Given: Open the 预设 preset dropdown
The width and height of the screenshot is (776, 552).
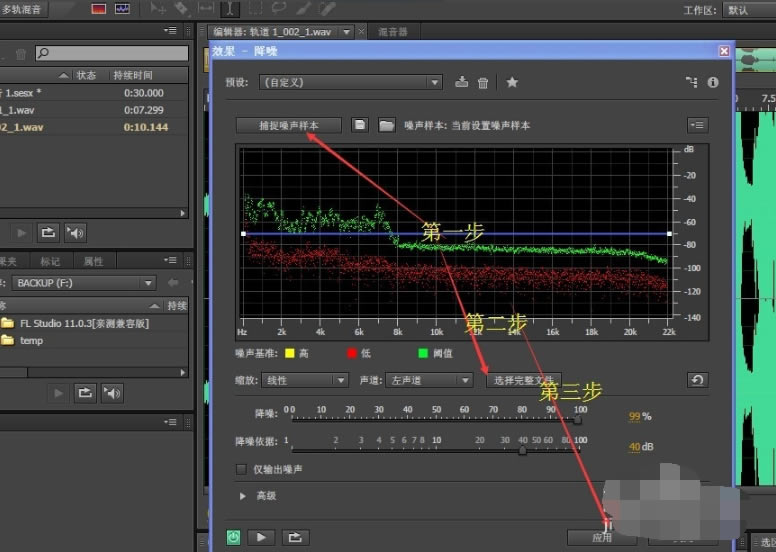Looking at the screenshot, I should pyautogui.click(x=349, y=83).
